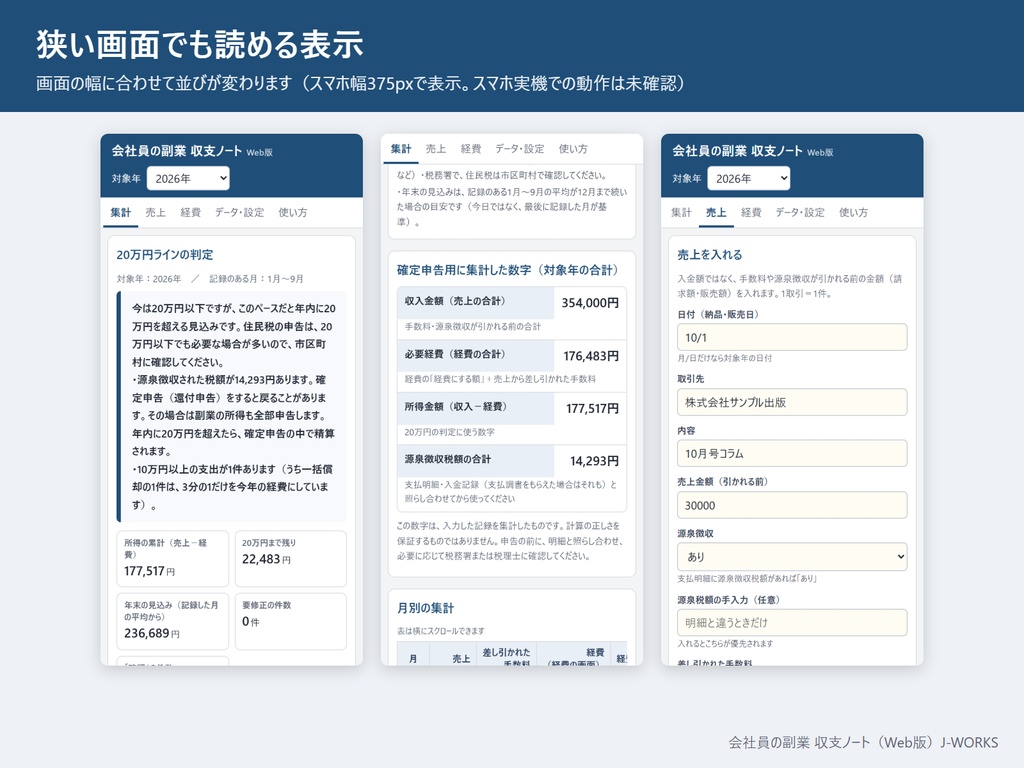This screenshot has height=768, width=1024.
Task: Select データ・設定 tab in middle panel
Action: [520, 149]
